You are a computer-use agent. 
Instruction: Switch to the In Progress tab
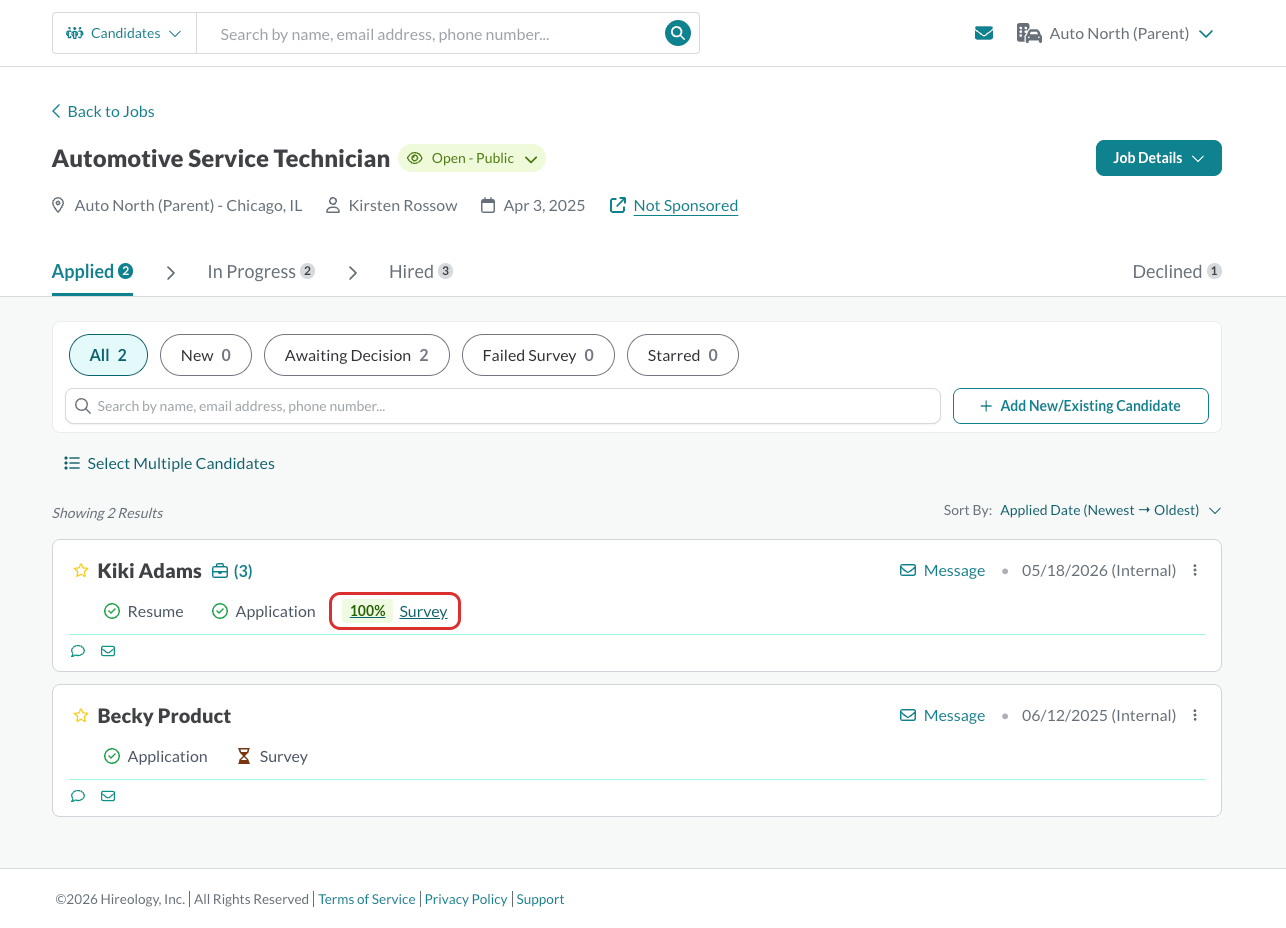[261, 271]
